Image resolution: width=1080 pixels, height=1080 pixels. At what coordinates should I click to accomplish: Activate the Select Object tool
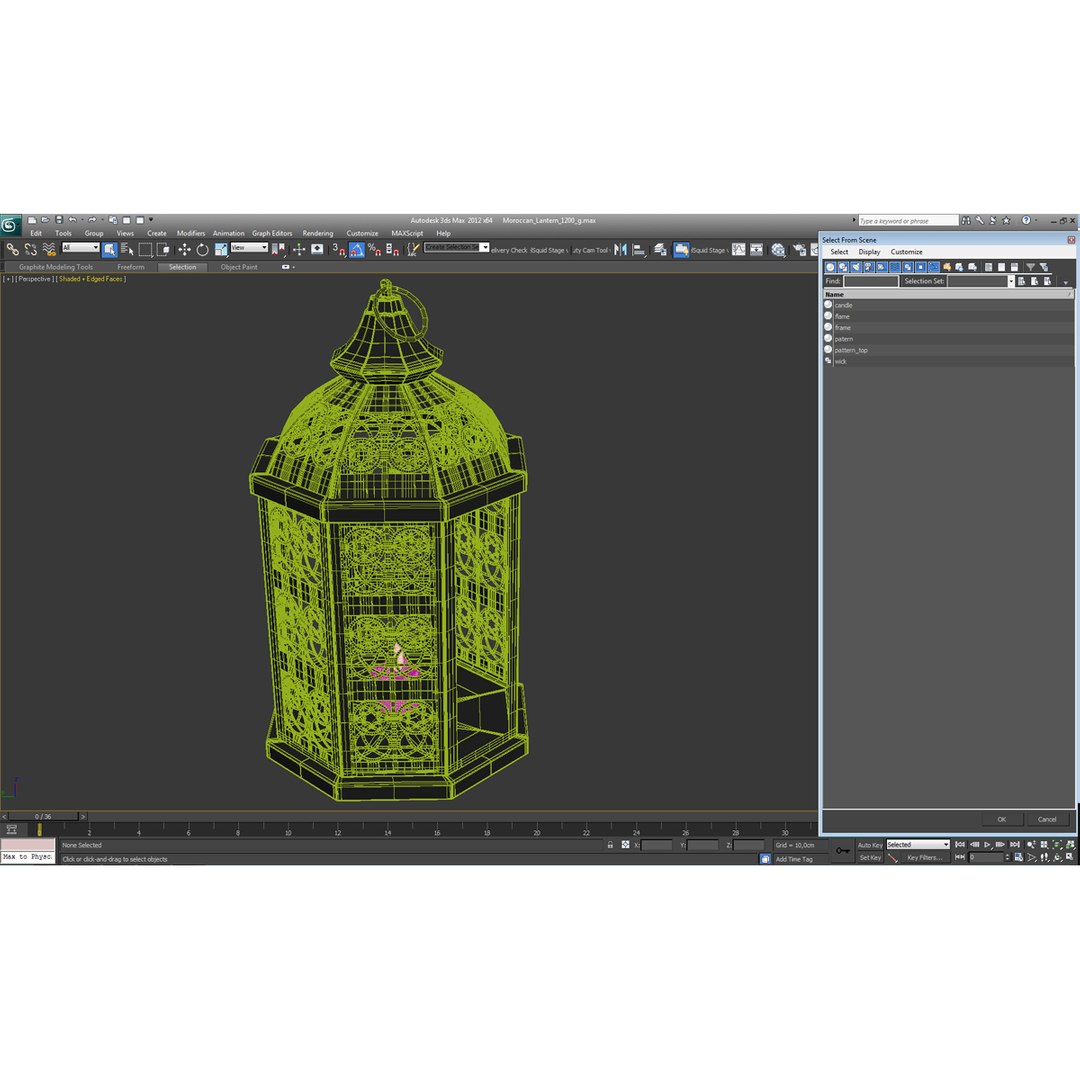(x=110, y=249)
